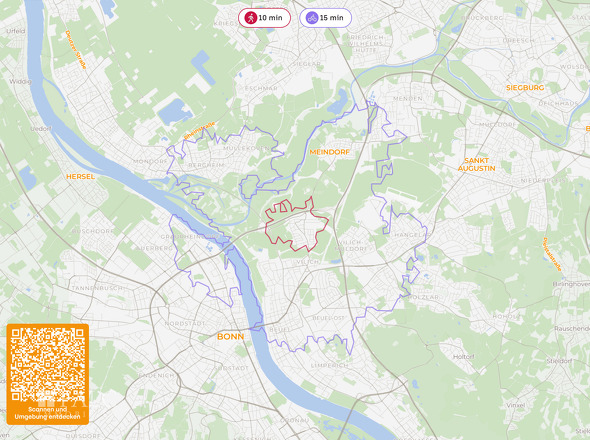Select the Rheinstraße street label
The height and width of the screenshot is (440, 590).
coord(199,131)
